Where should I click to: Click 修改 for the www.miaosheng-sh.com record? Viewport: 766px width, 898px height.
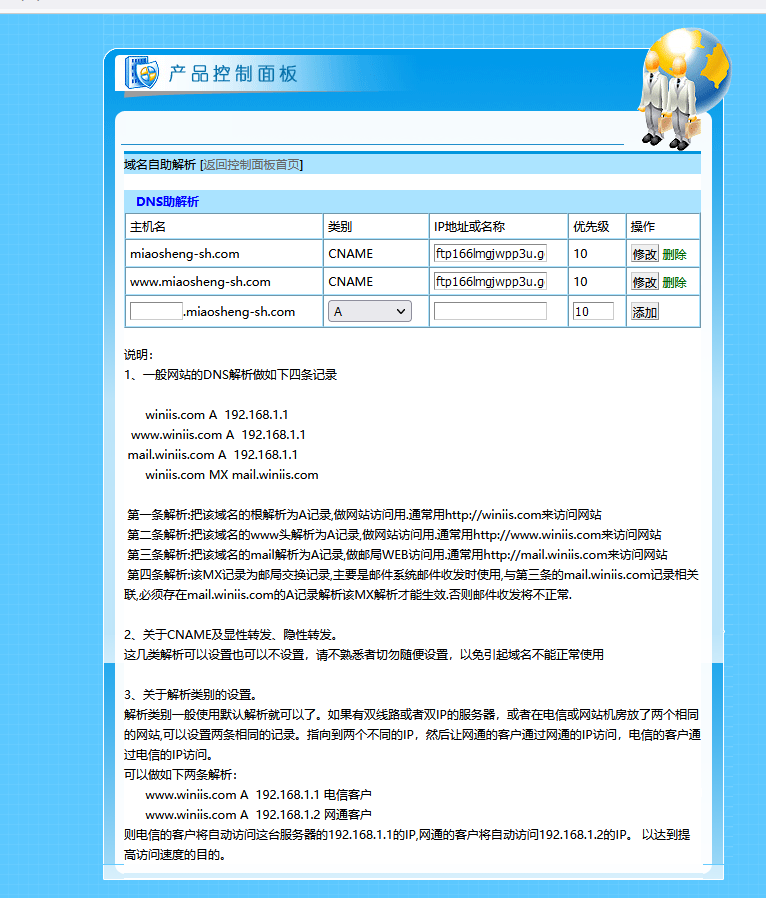coord(644,282)
